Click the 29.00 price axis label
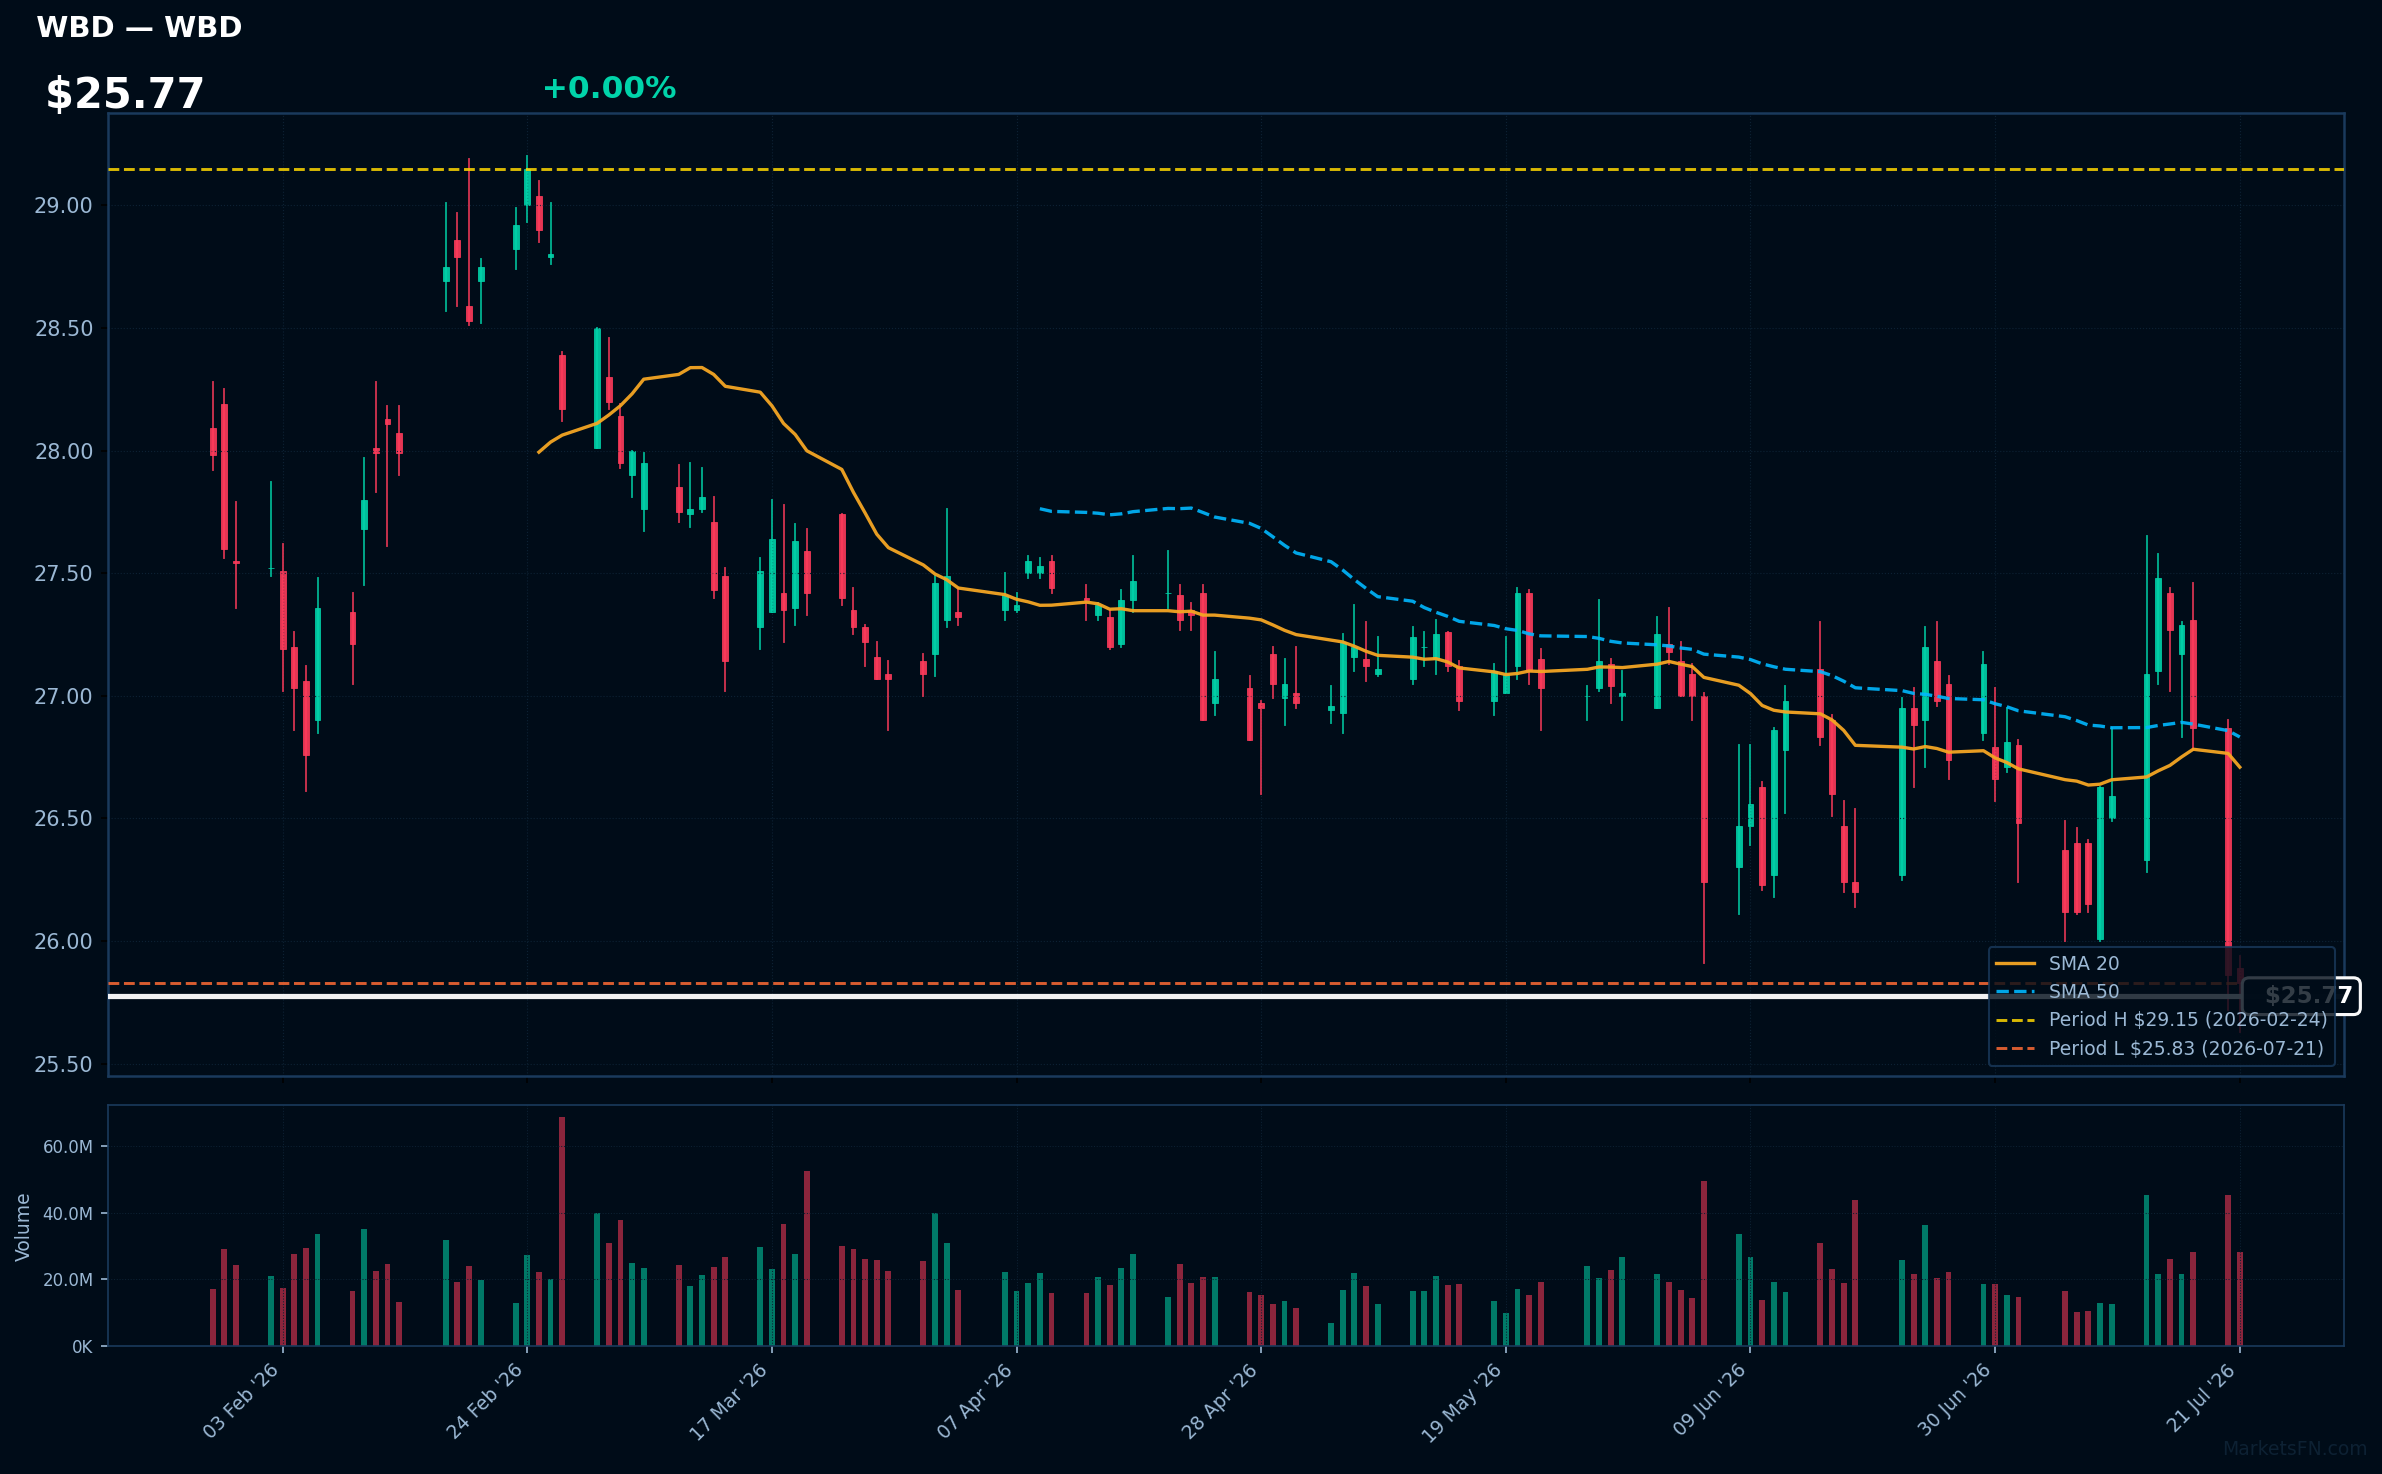Screen dimensions: 2382x1474 [63, 206]
